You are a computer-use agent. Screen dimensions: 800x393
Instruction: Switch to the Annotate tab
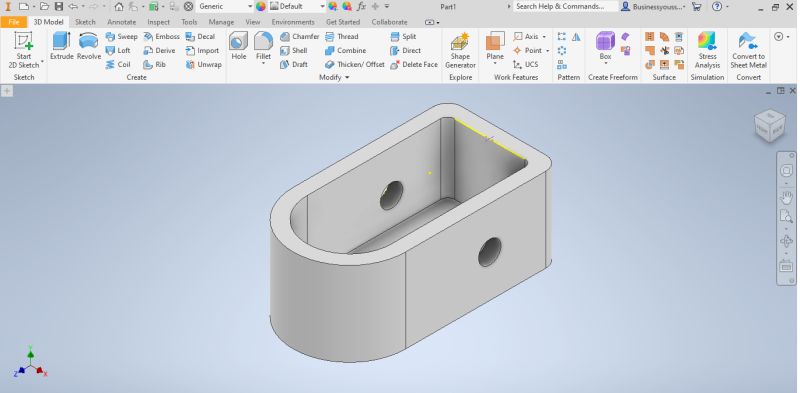(x=121, y=22)
